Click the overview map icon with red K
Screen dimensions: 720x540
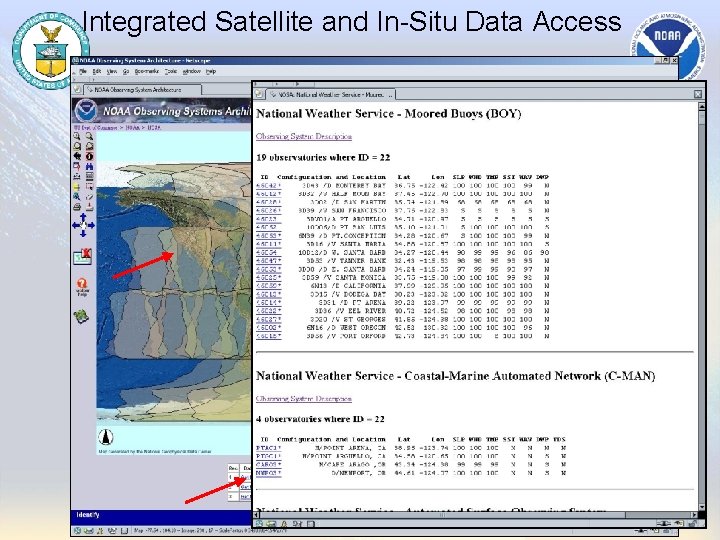(83, 256)
